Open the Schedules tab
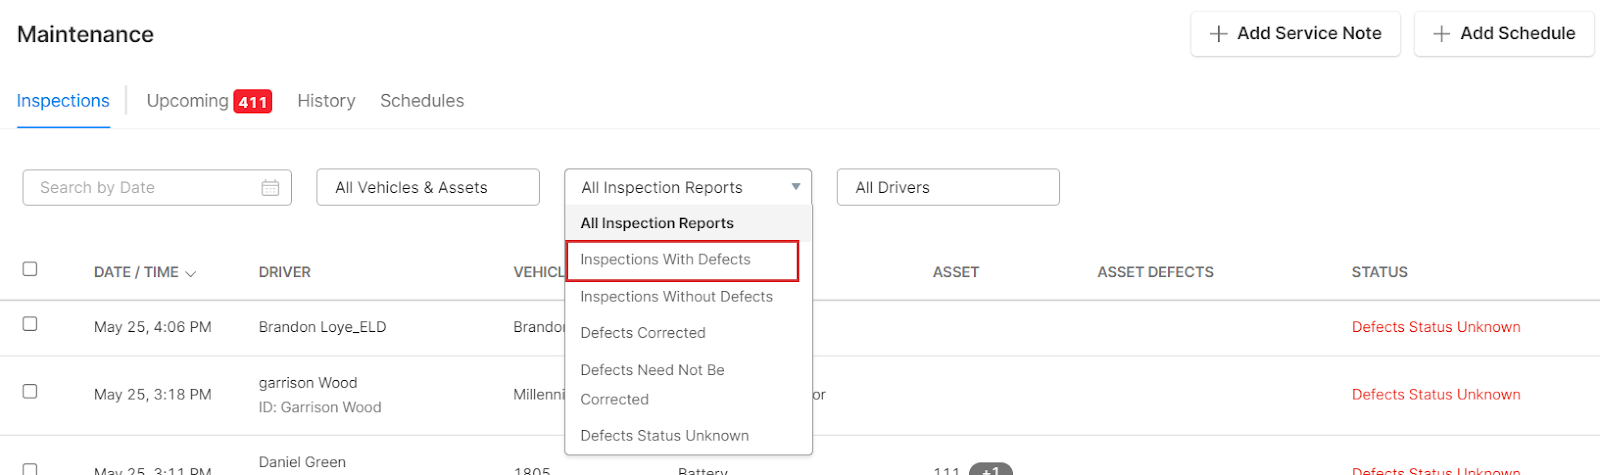The image size is (1600, 475). 422,101
